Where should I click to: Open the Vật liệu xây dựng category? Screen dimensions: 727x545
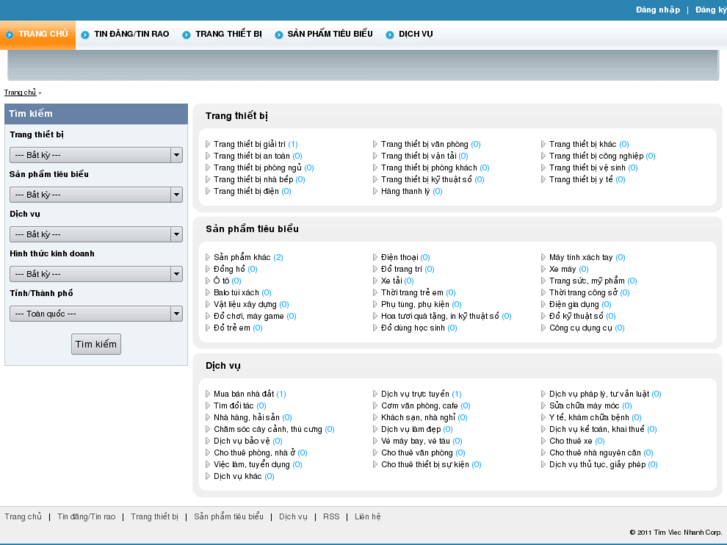click(245, 304)
